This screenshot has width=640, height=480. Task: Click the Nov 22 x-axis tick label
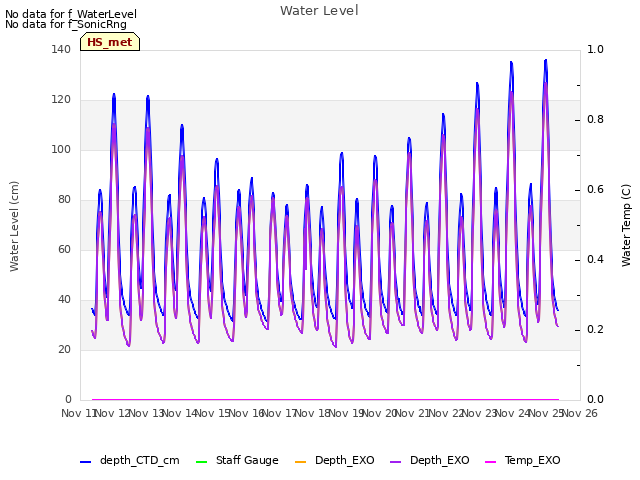coord(445,413)
